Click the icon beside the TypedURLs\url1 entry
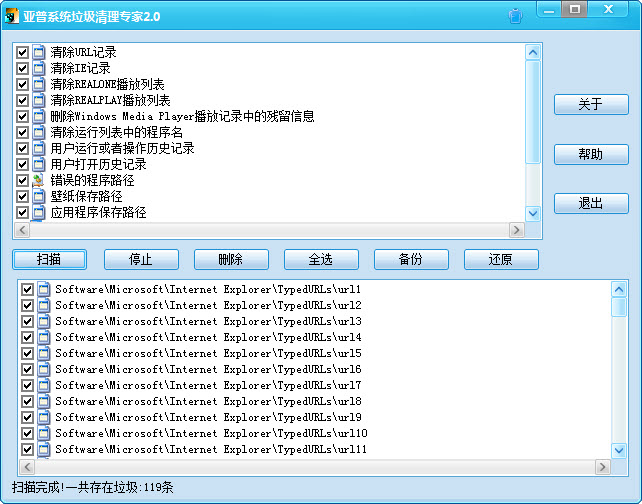The width and height of the screenshot is (642, 504). click(x=43, y=289)
